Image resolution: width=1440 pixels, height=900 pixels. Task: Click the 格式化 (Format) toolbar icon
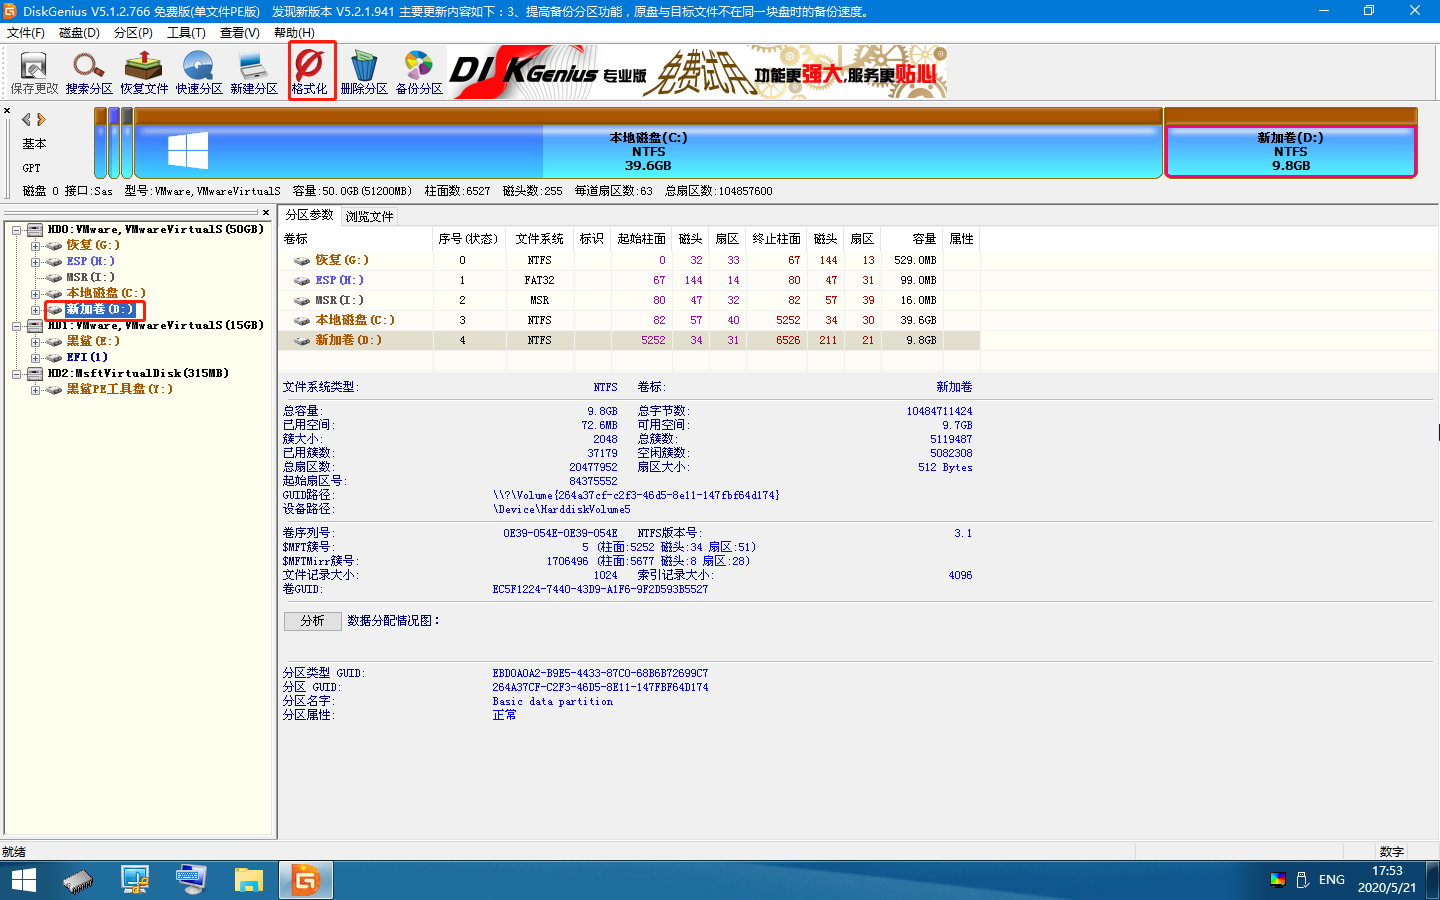tap(310, 72)
